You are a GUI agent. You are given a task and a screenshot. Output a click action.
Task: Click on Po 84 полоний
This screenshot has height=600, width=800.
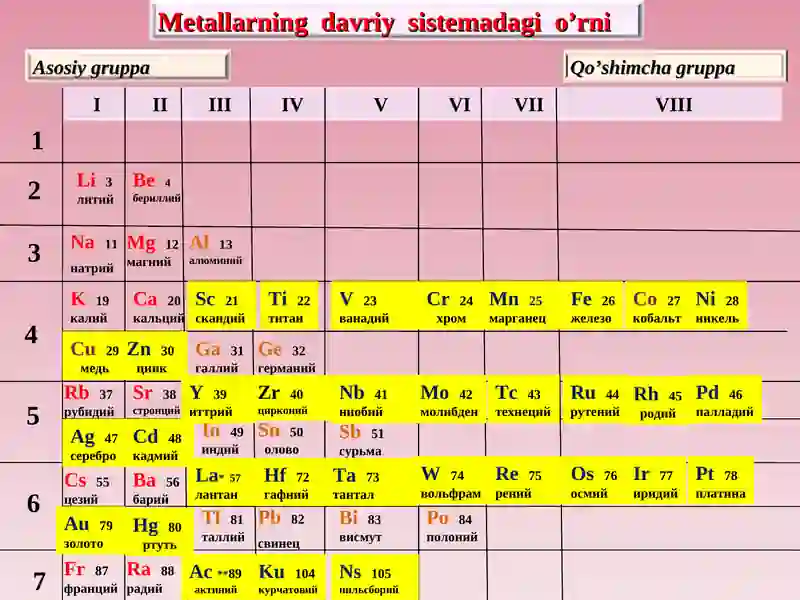(x=452, y=527)
